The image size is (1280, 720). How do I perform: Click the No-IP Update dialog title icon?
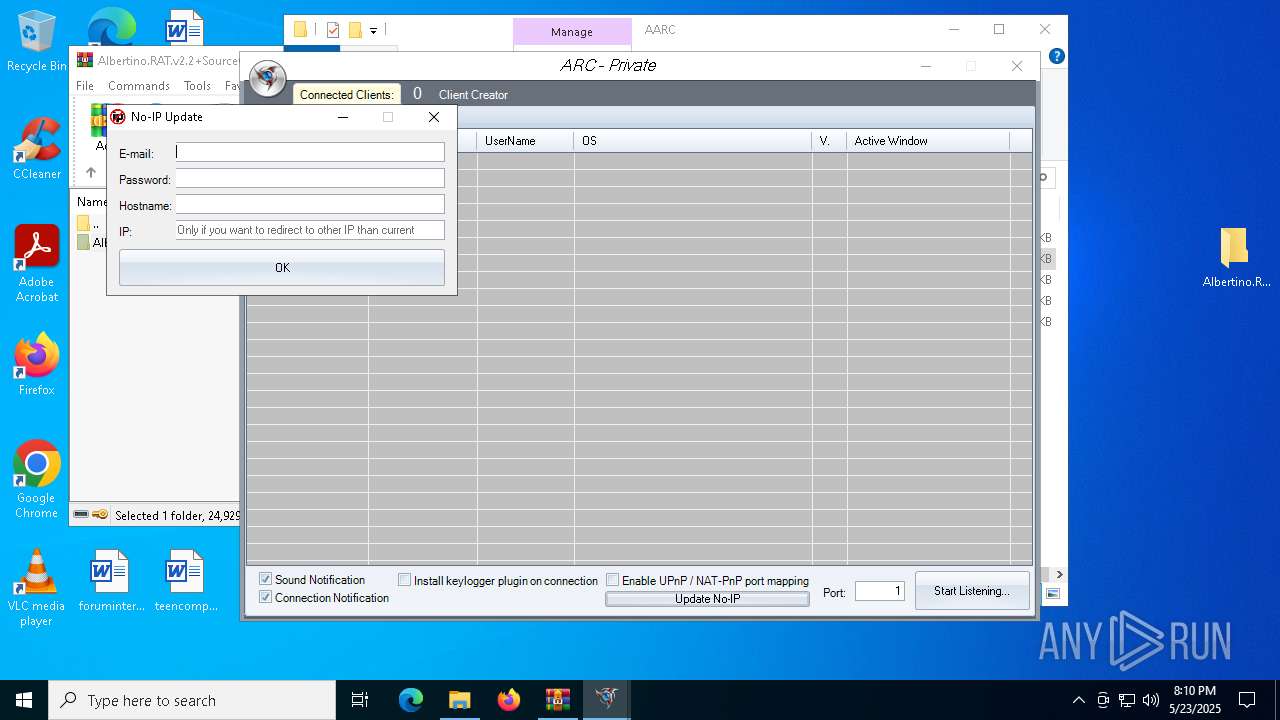[x=118, y=117]
